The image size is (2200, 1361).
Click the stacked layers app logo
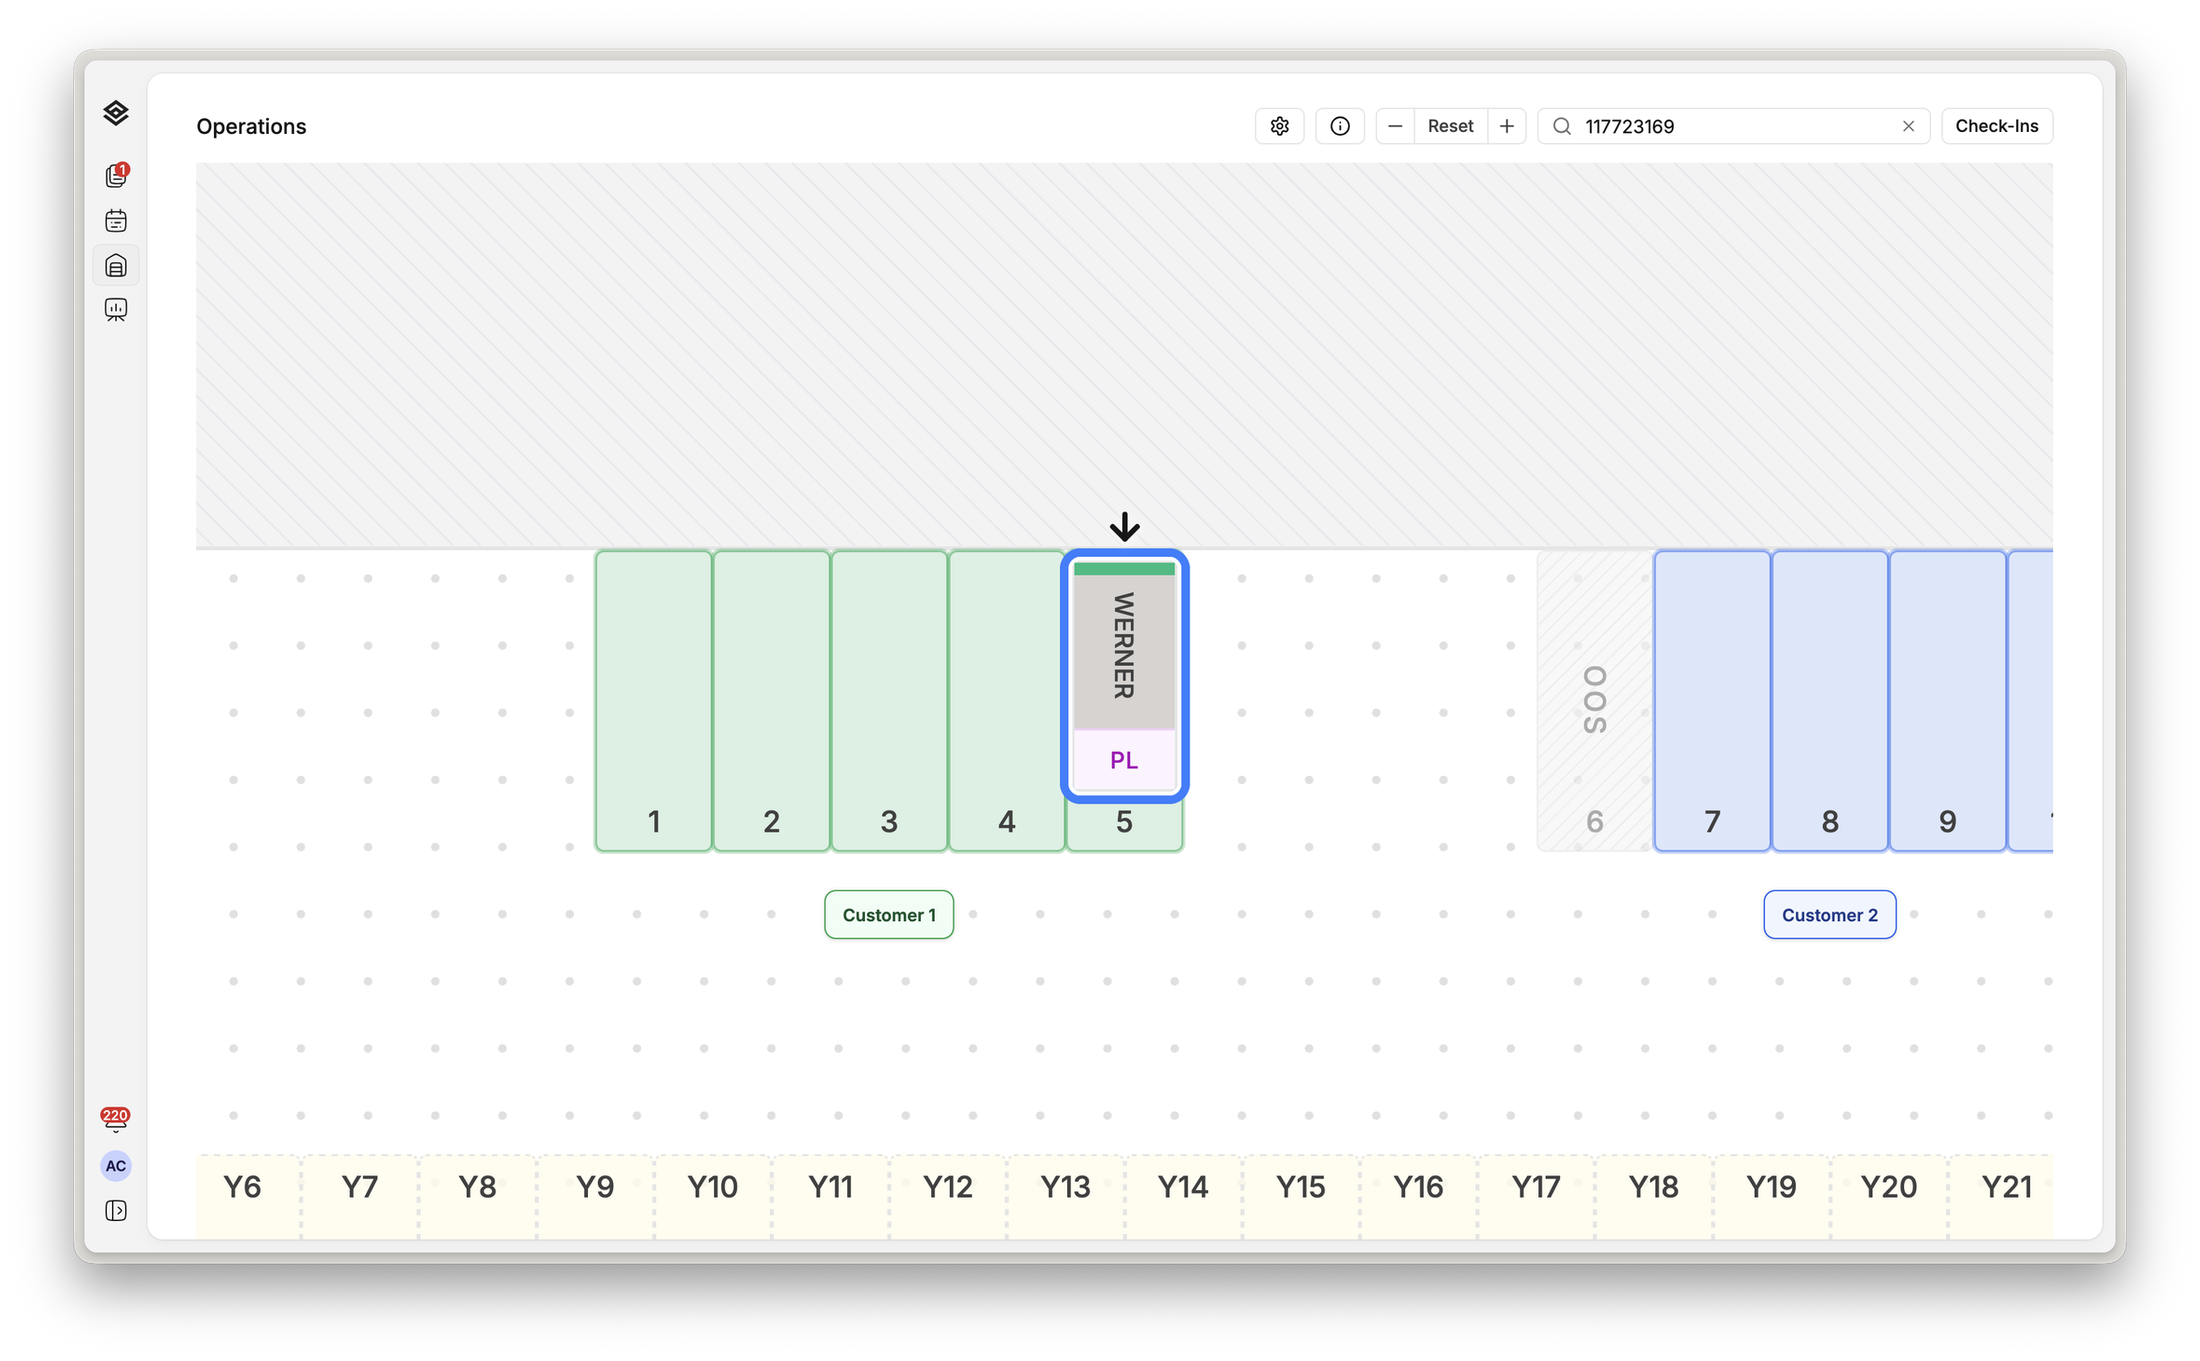tap(116, 113)
